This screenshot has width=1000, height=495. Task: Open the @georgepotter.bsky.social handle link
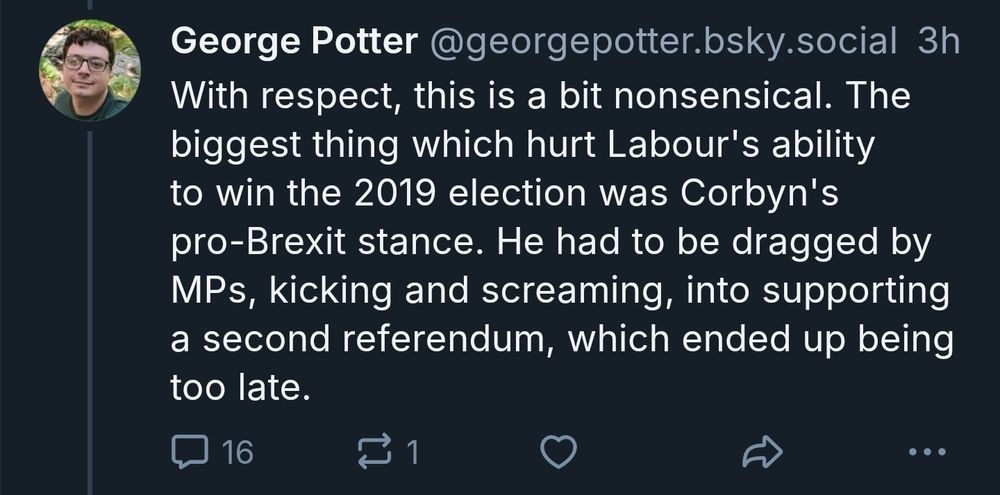coord(661,42)
